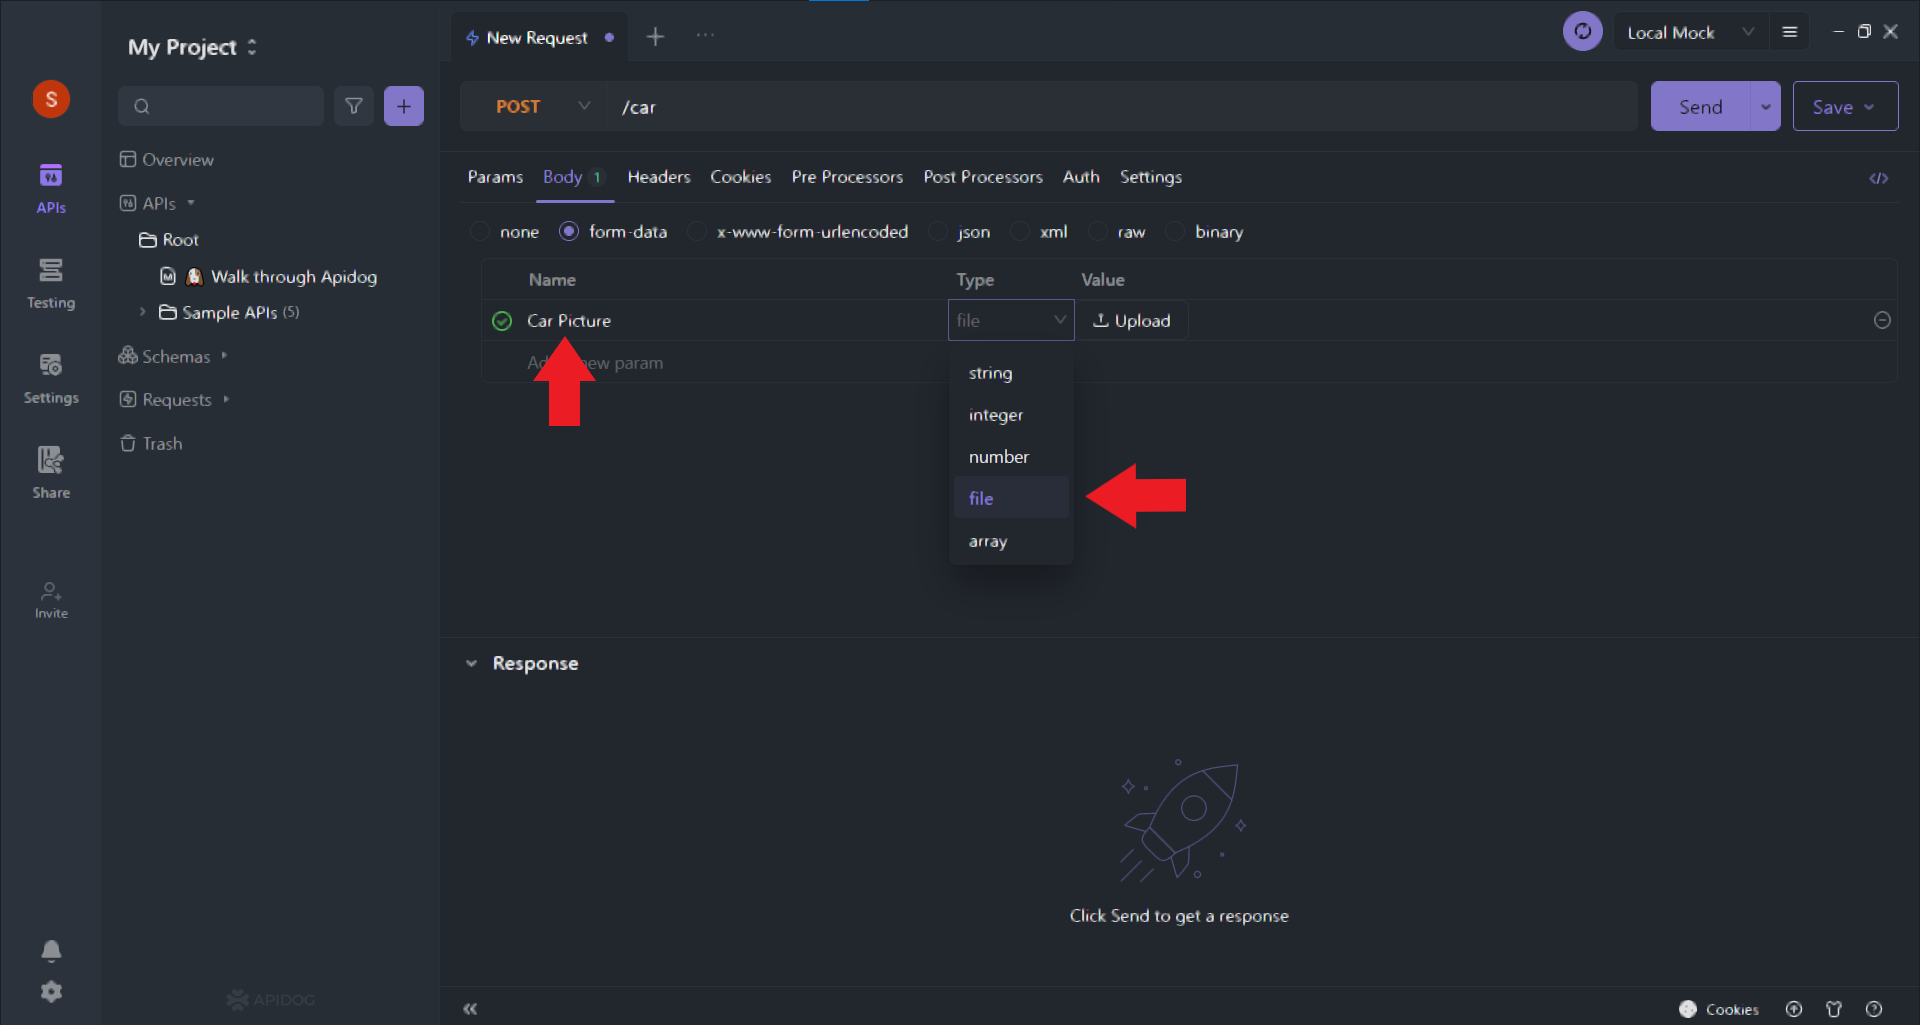Select binary body type
The image size is (1920, 1025).
[x=1205, y=232]
